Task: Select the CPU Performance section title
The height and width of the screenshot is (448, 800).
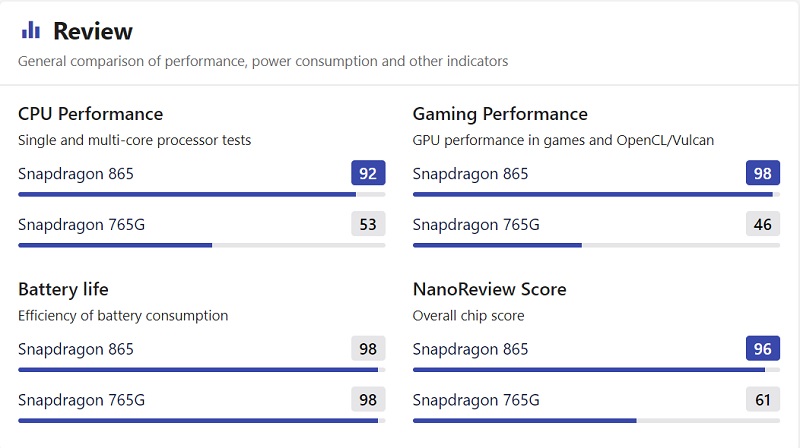Action: (x=90, y=114)
